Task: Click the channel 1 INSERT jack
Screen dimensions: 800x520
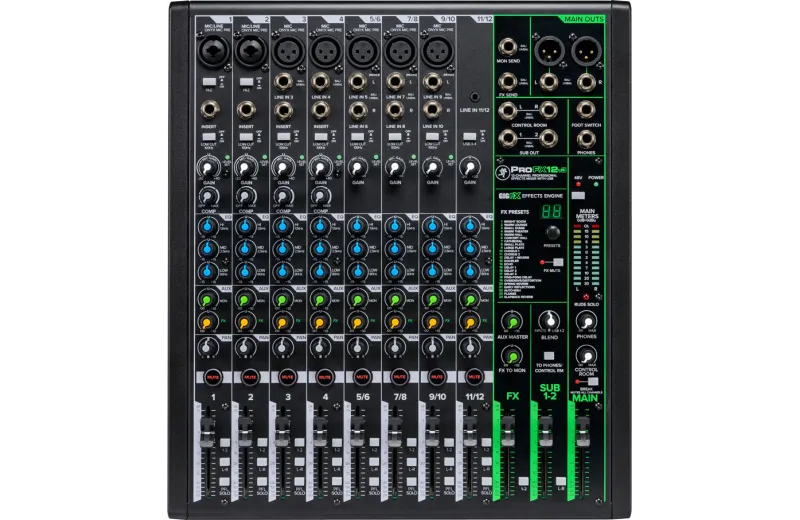Action: [x=209, y=110]
